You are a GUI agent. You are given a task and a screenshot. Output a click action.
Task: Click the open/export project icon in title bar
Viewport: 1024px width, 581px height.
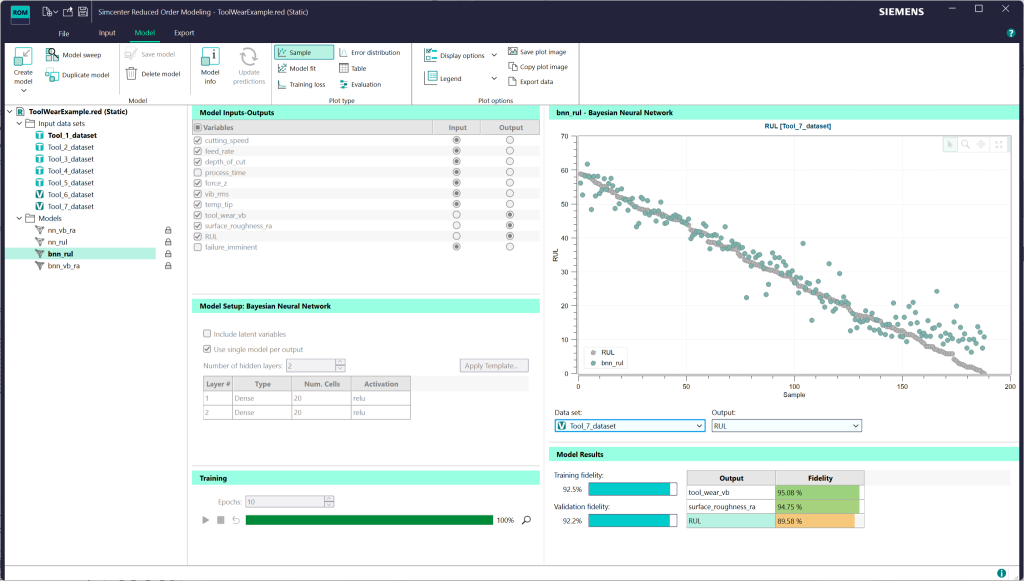[67, 12]
